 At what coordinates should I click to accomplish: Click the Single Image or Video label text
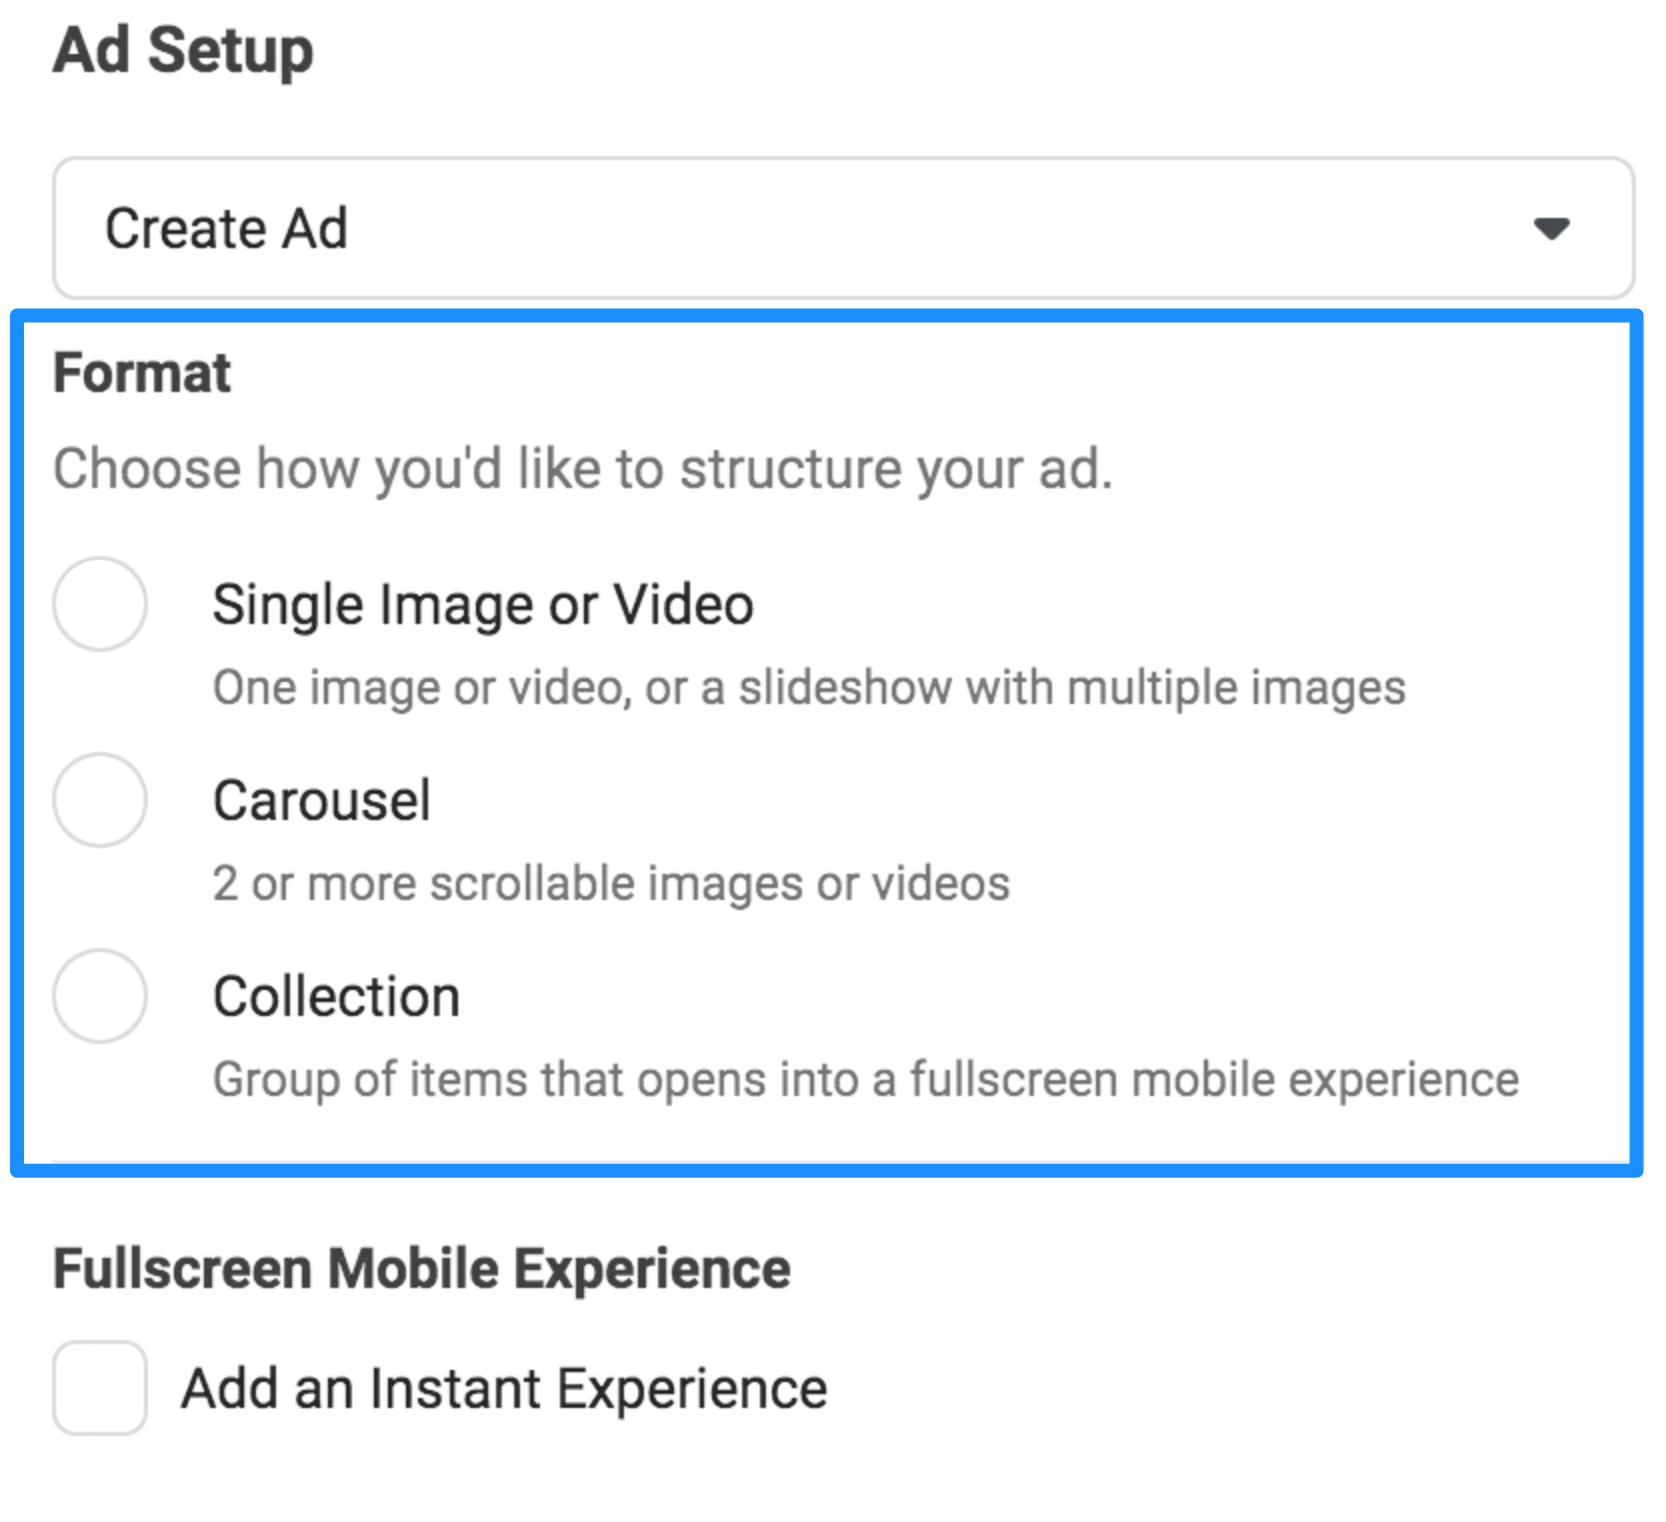click(x=482, y=604)
